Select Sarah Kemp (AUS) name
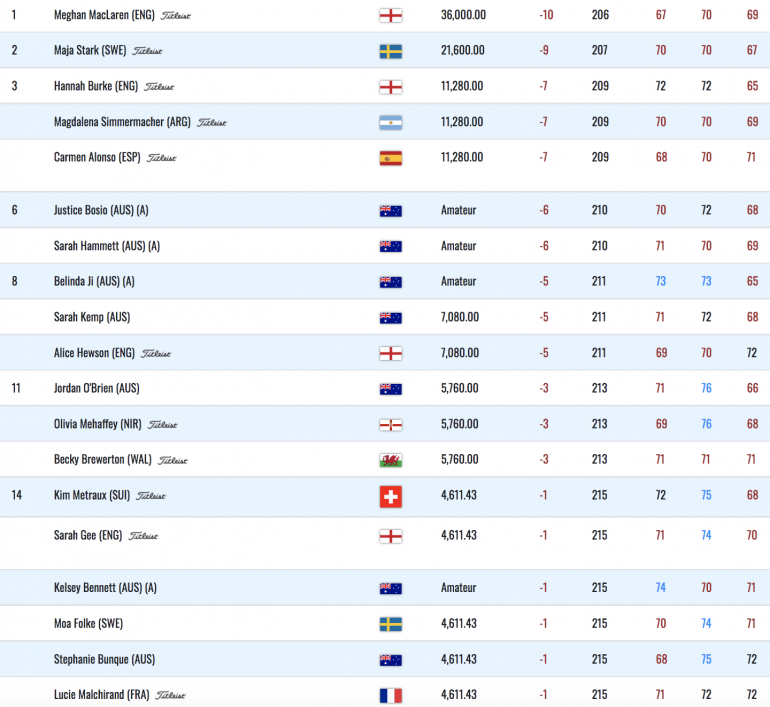 click(x=92, y=317)
